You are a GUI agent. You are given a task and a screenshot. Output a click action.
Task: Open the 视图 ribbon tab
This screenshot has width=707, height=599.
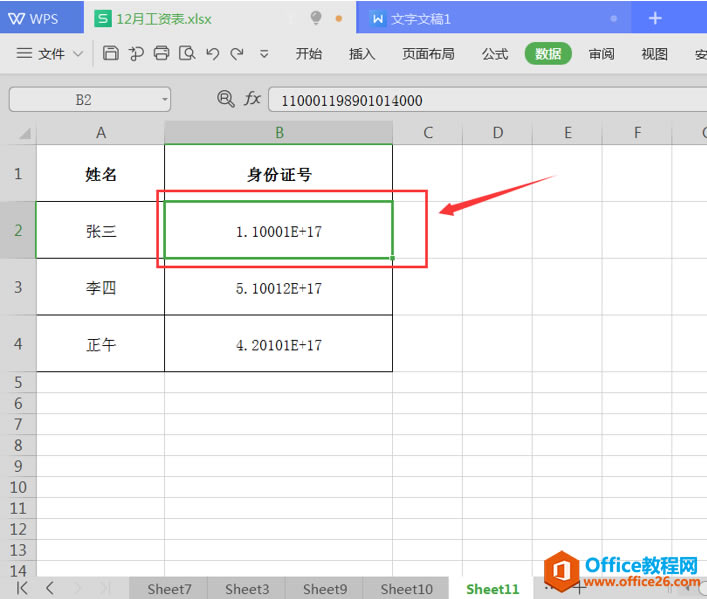pyautogui.click(x=654, y=54)
